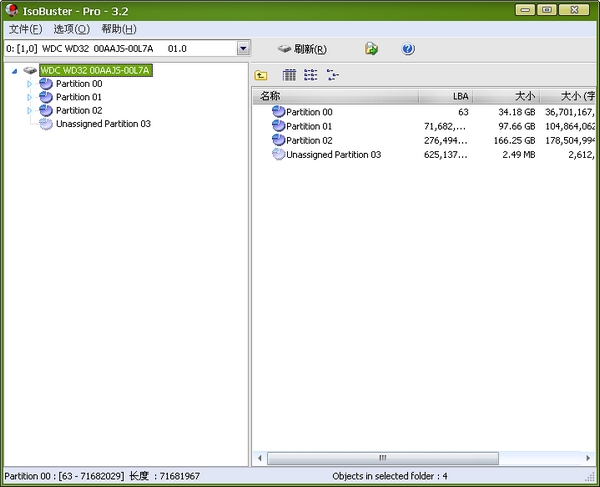Click Partition 00 icon in file list
This screenshot has height=487, width=600.
(x=279, y=112)
